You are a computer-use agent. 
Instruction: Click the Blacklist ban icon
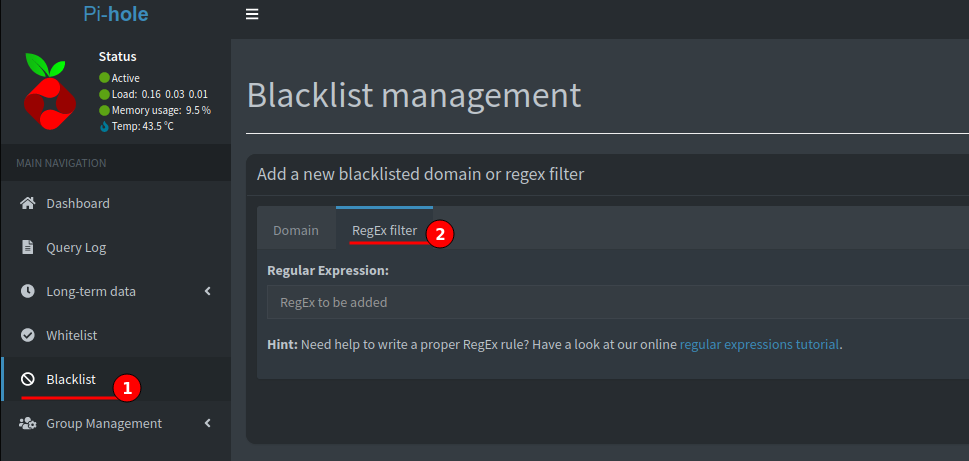point(27,379)
